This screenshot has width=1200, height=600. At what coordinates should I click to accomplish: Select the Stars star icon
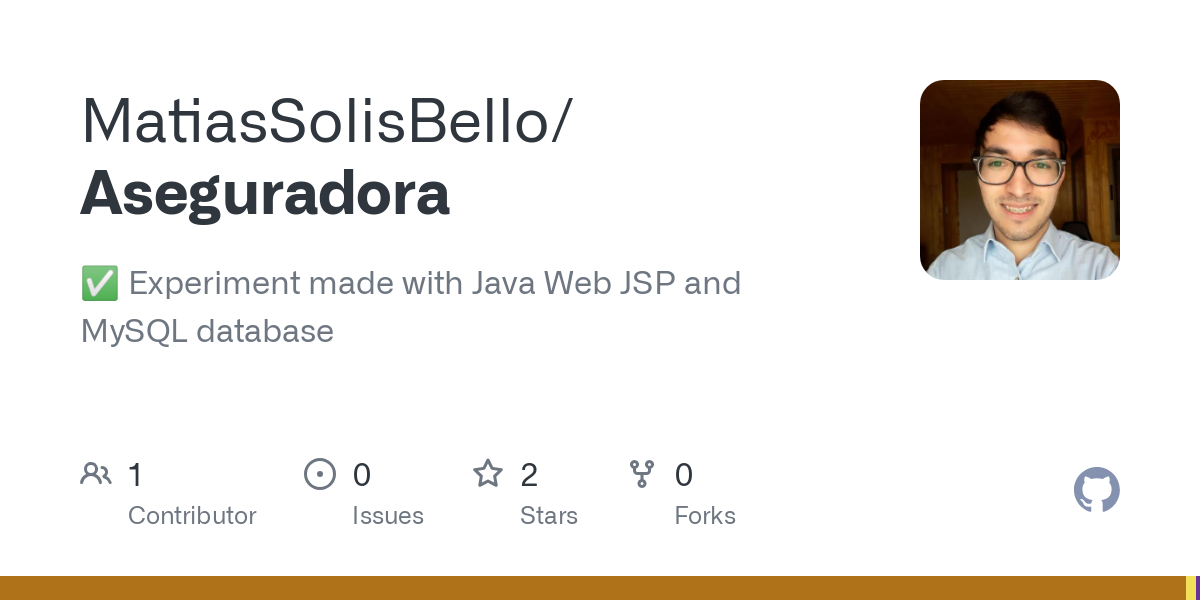(x=488, y=474)
